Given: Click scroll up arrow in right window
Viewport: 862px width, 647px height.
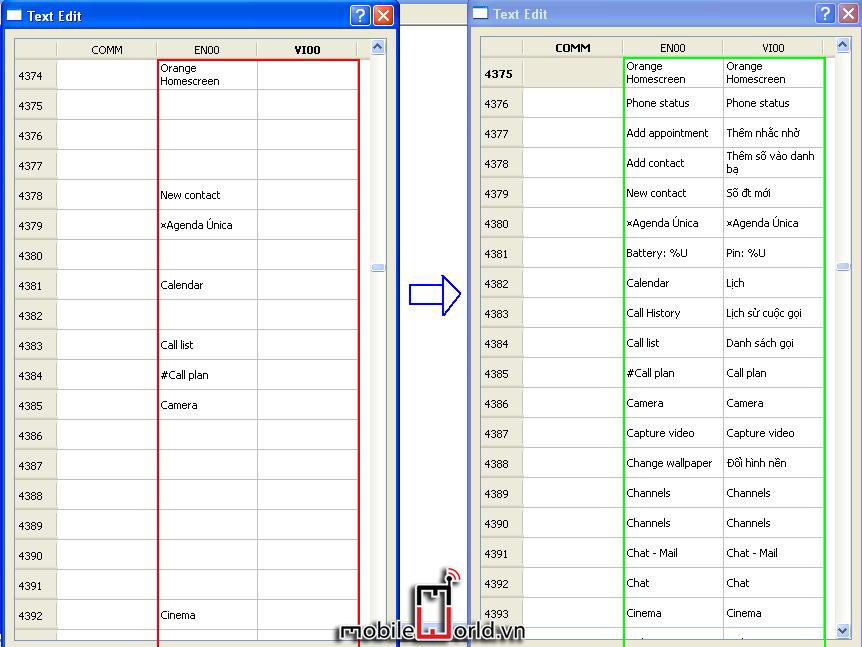Looking at the screenshot, I should 843,45.
